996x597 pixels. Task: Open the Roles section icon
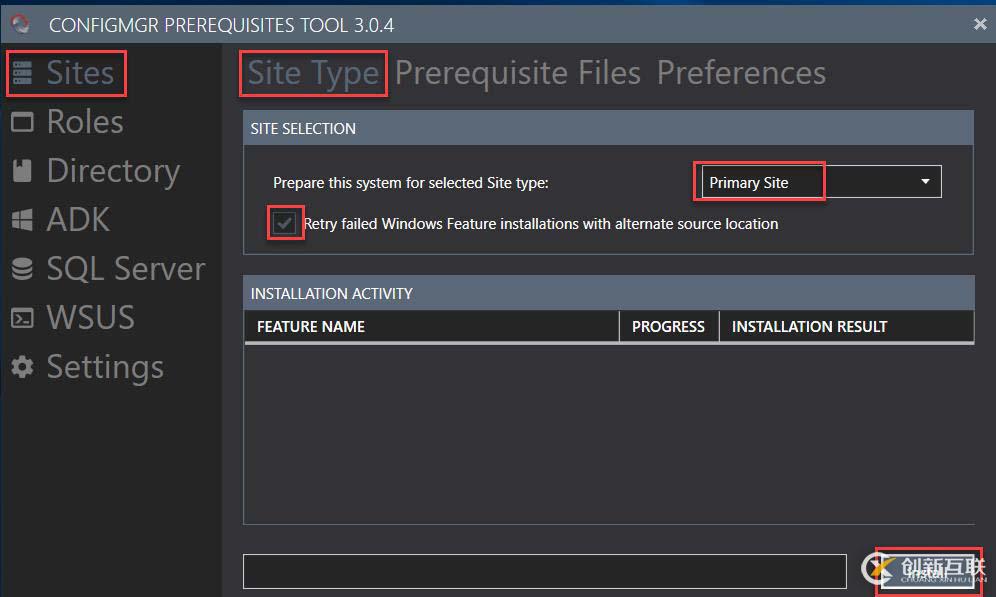23,122
